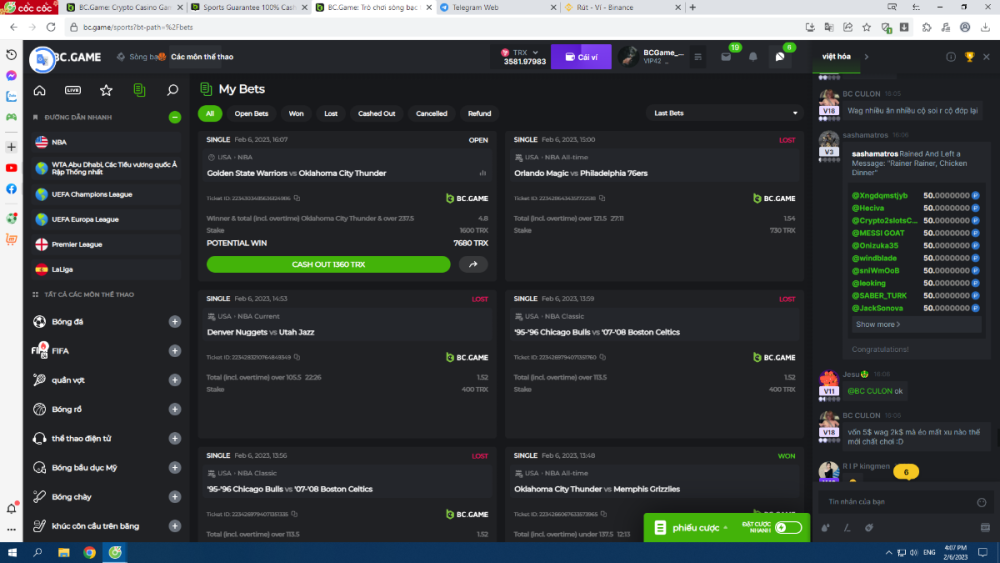Copy the Orlando Magic bet ticket ID
The height and width of the screenshot is (563, 1000).
(x=602, y=198)
